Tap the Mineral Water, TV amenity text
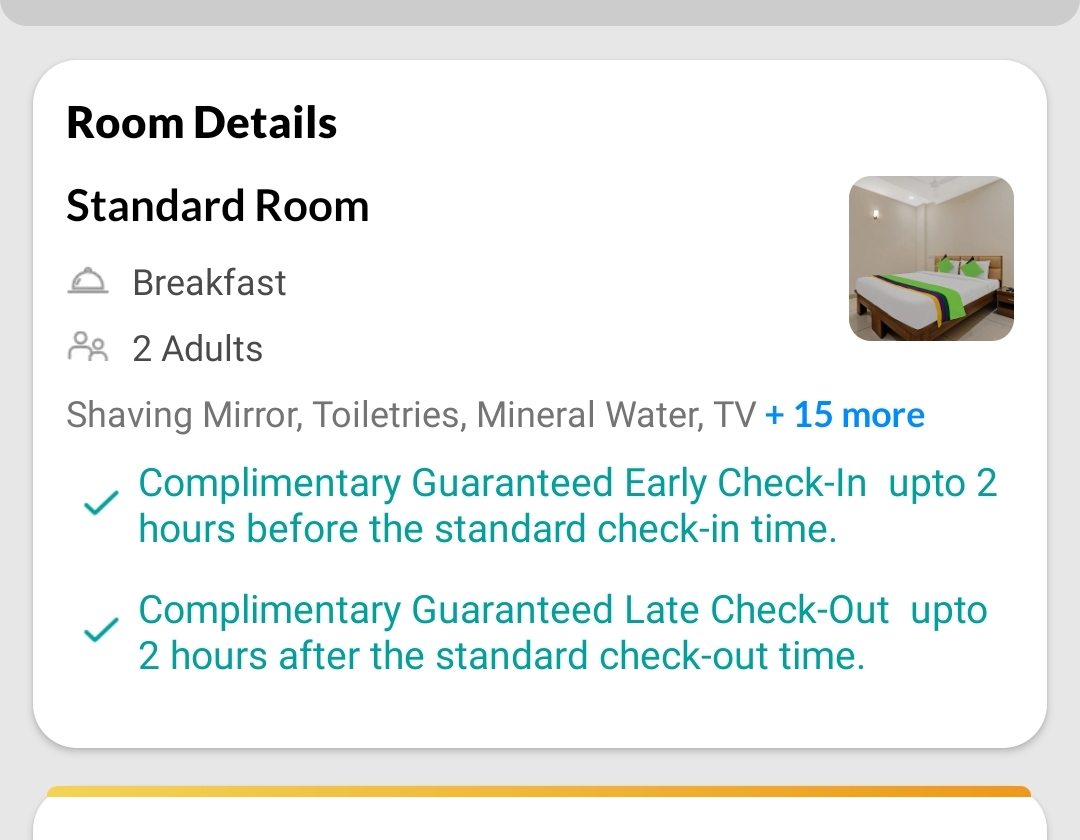Image resolution: width=1080 pixels, height=840 pixels. 616,415
